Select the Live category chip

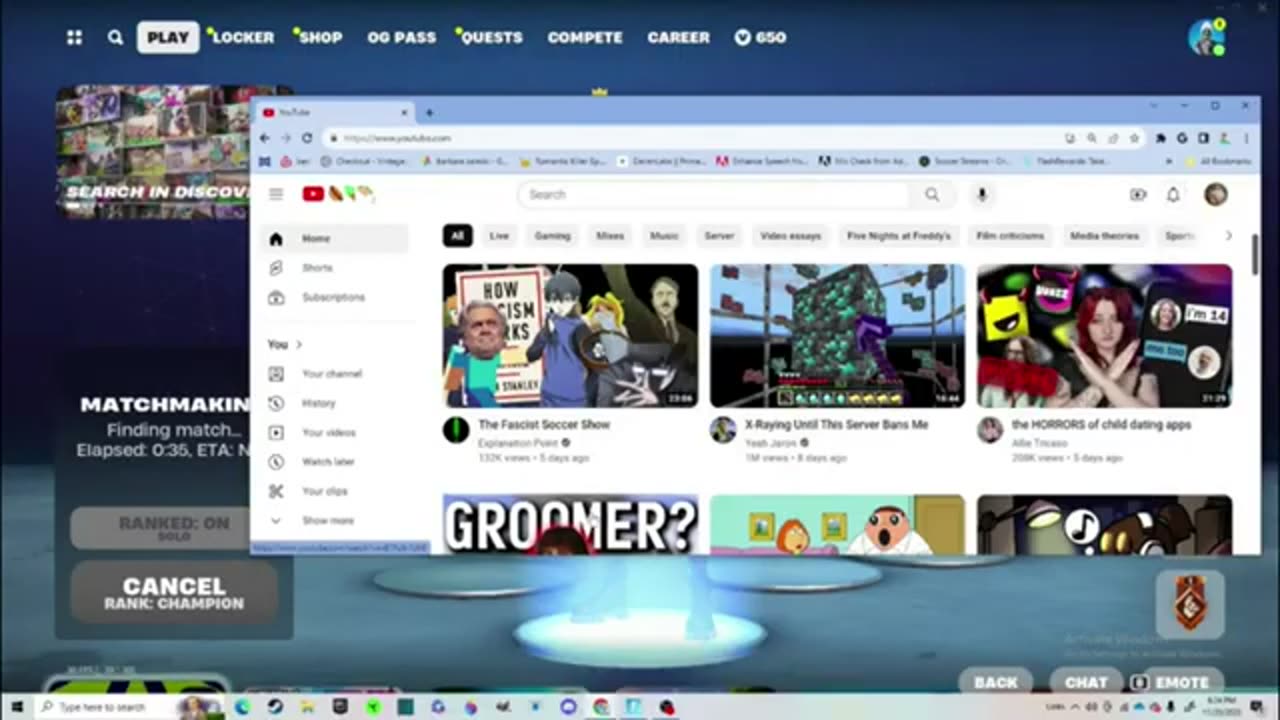point(499,236)
